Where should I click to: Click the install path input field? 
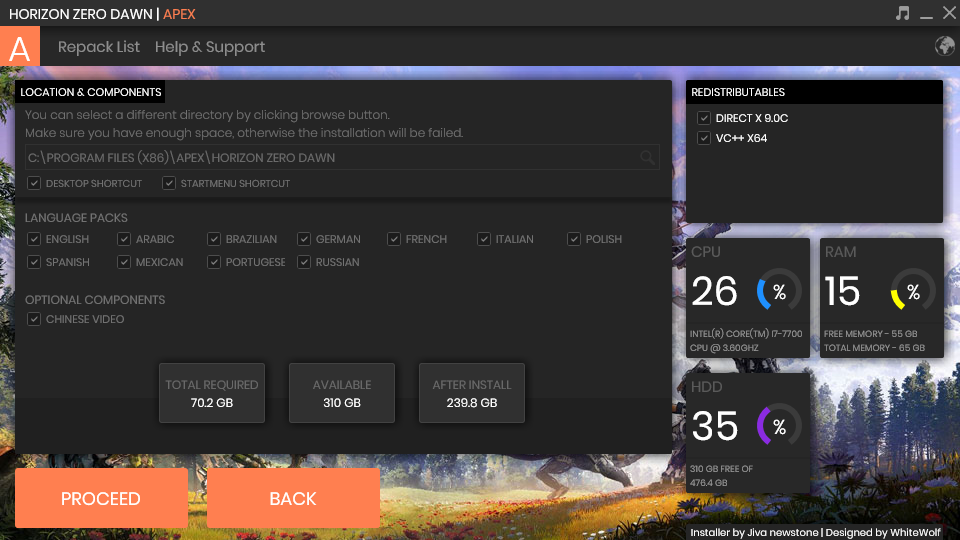(x=342, y=157)
